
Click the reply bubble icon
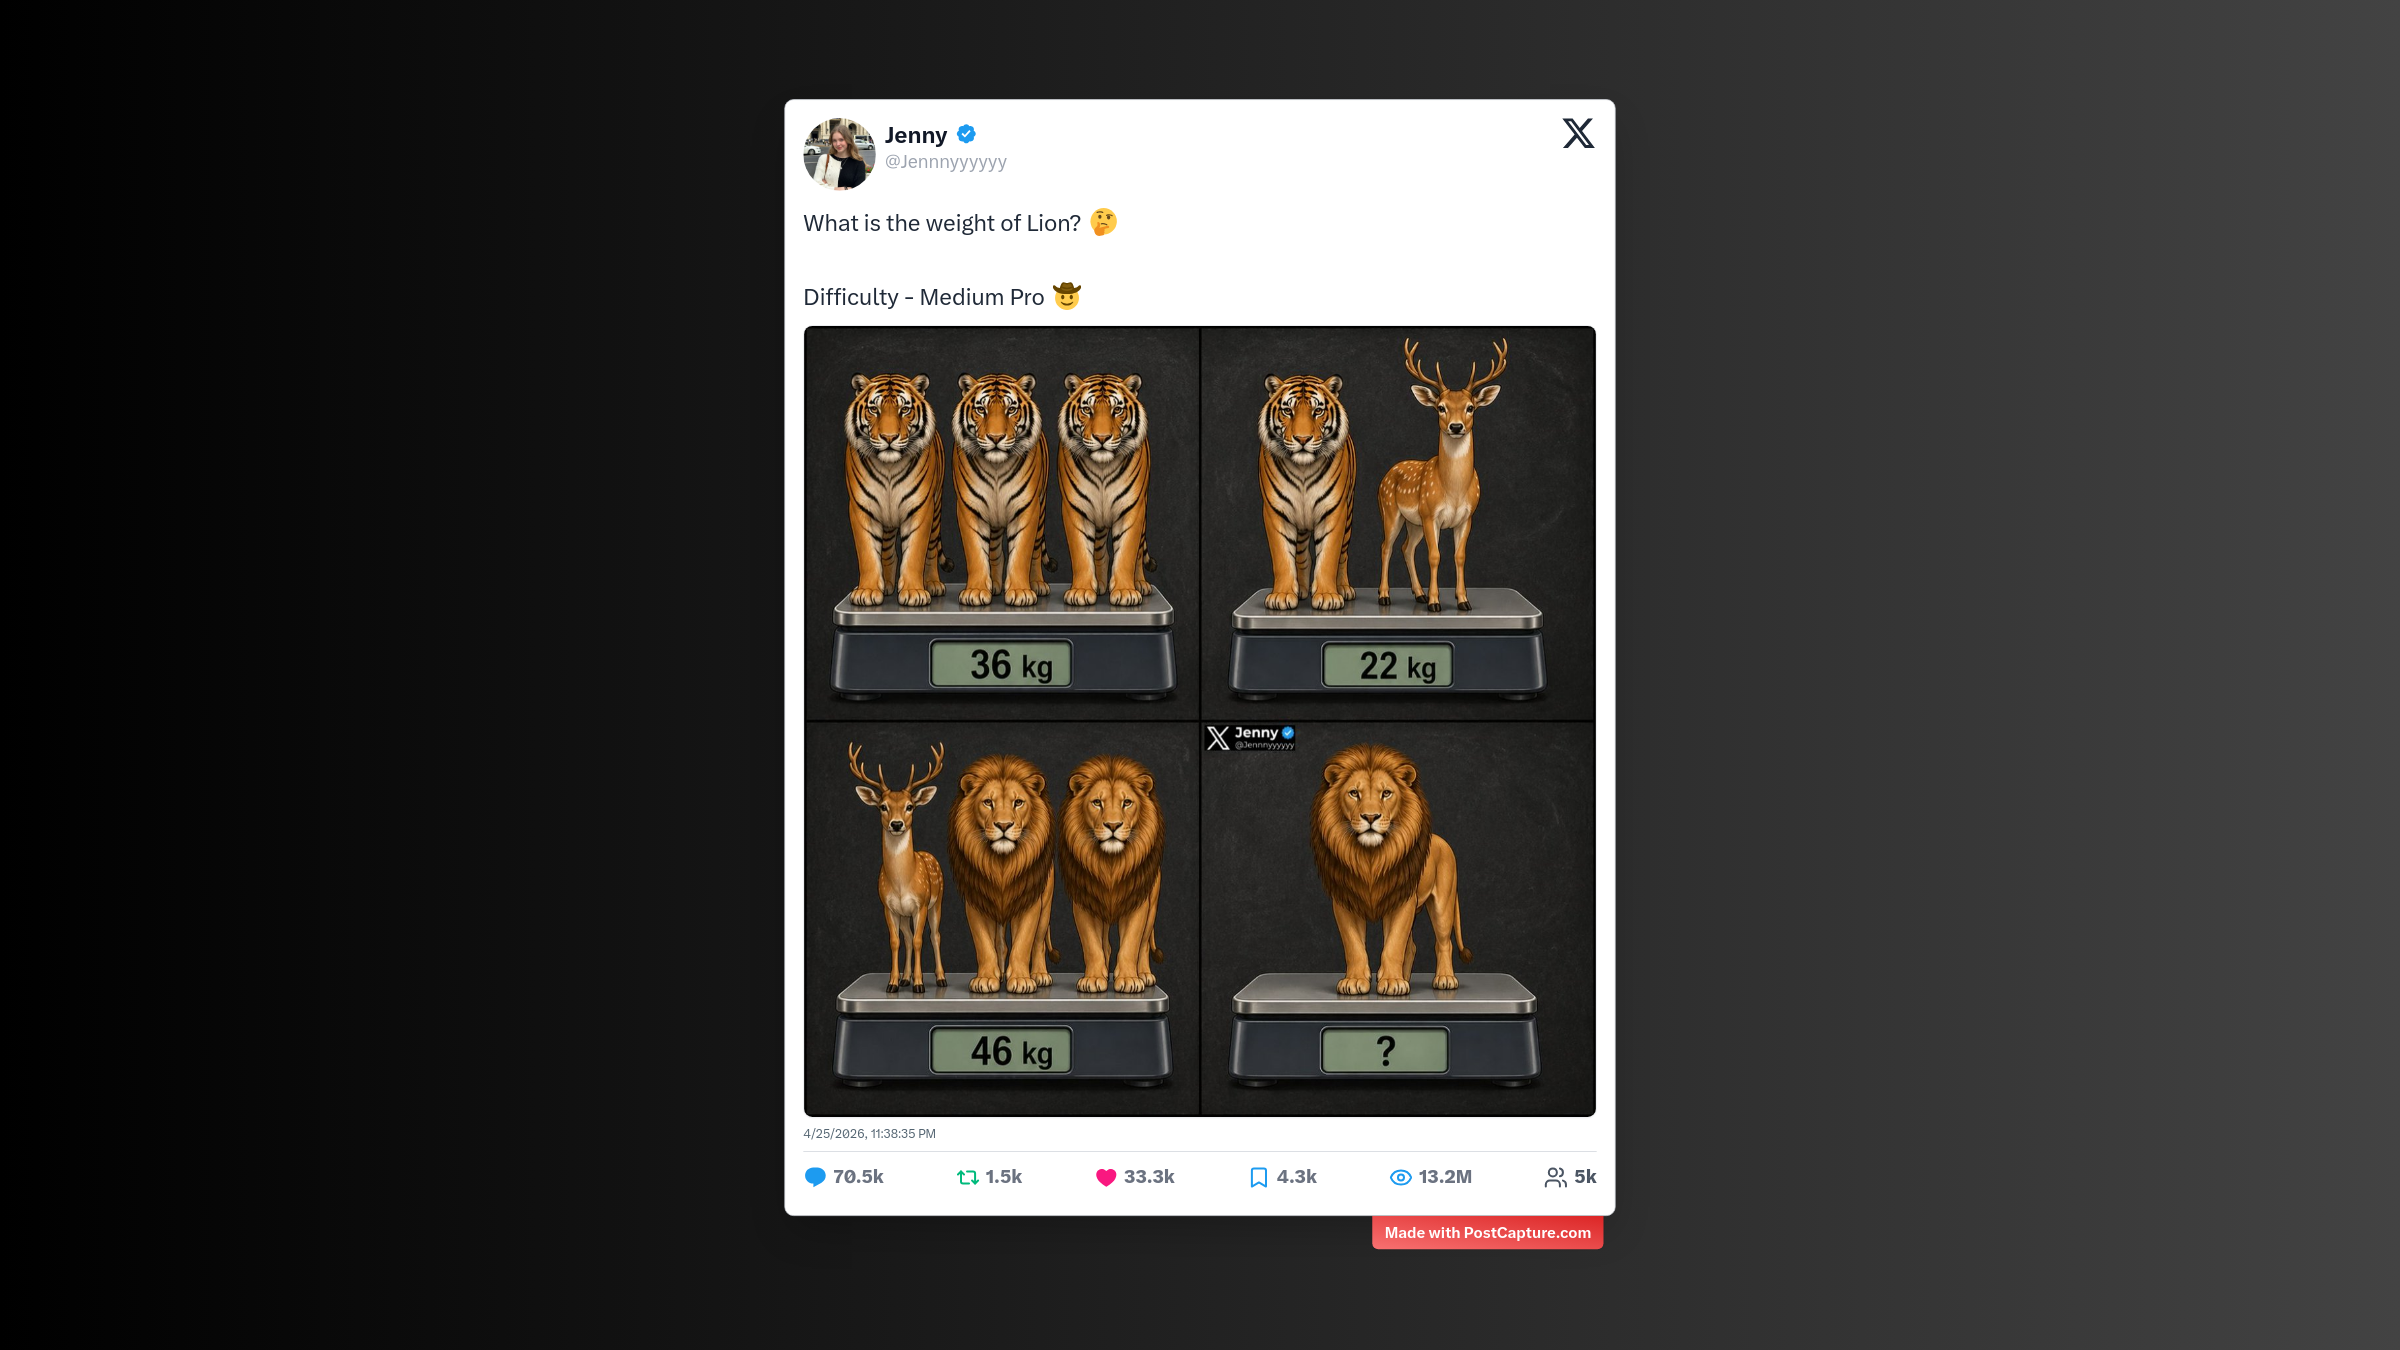coord(815,1177)
